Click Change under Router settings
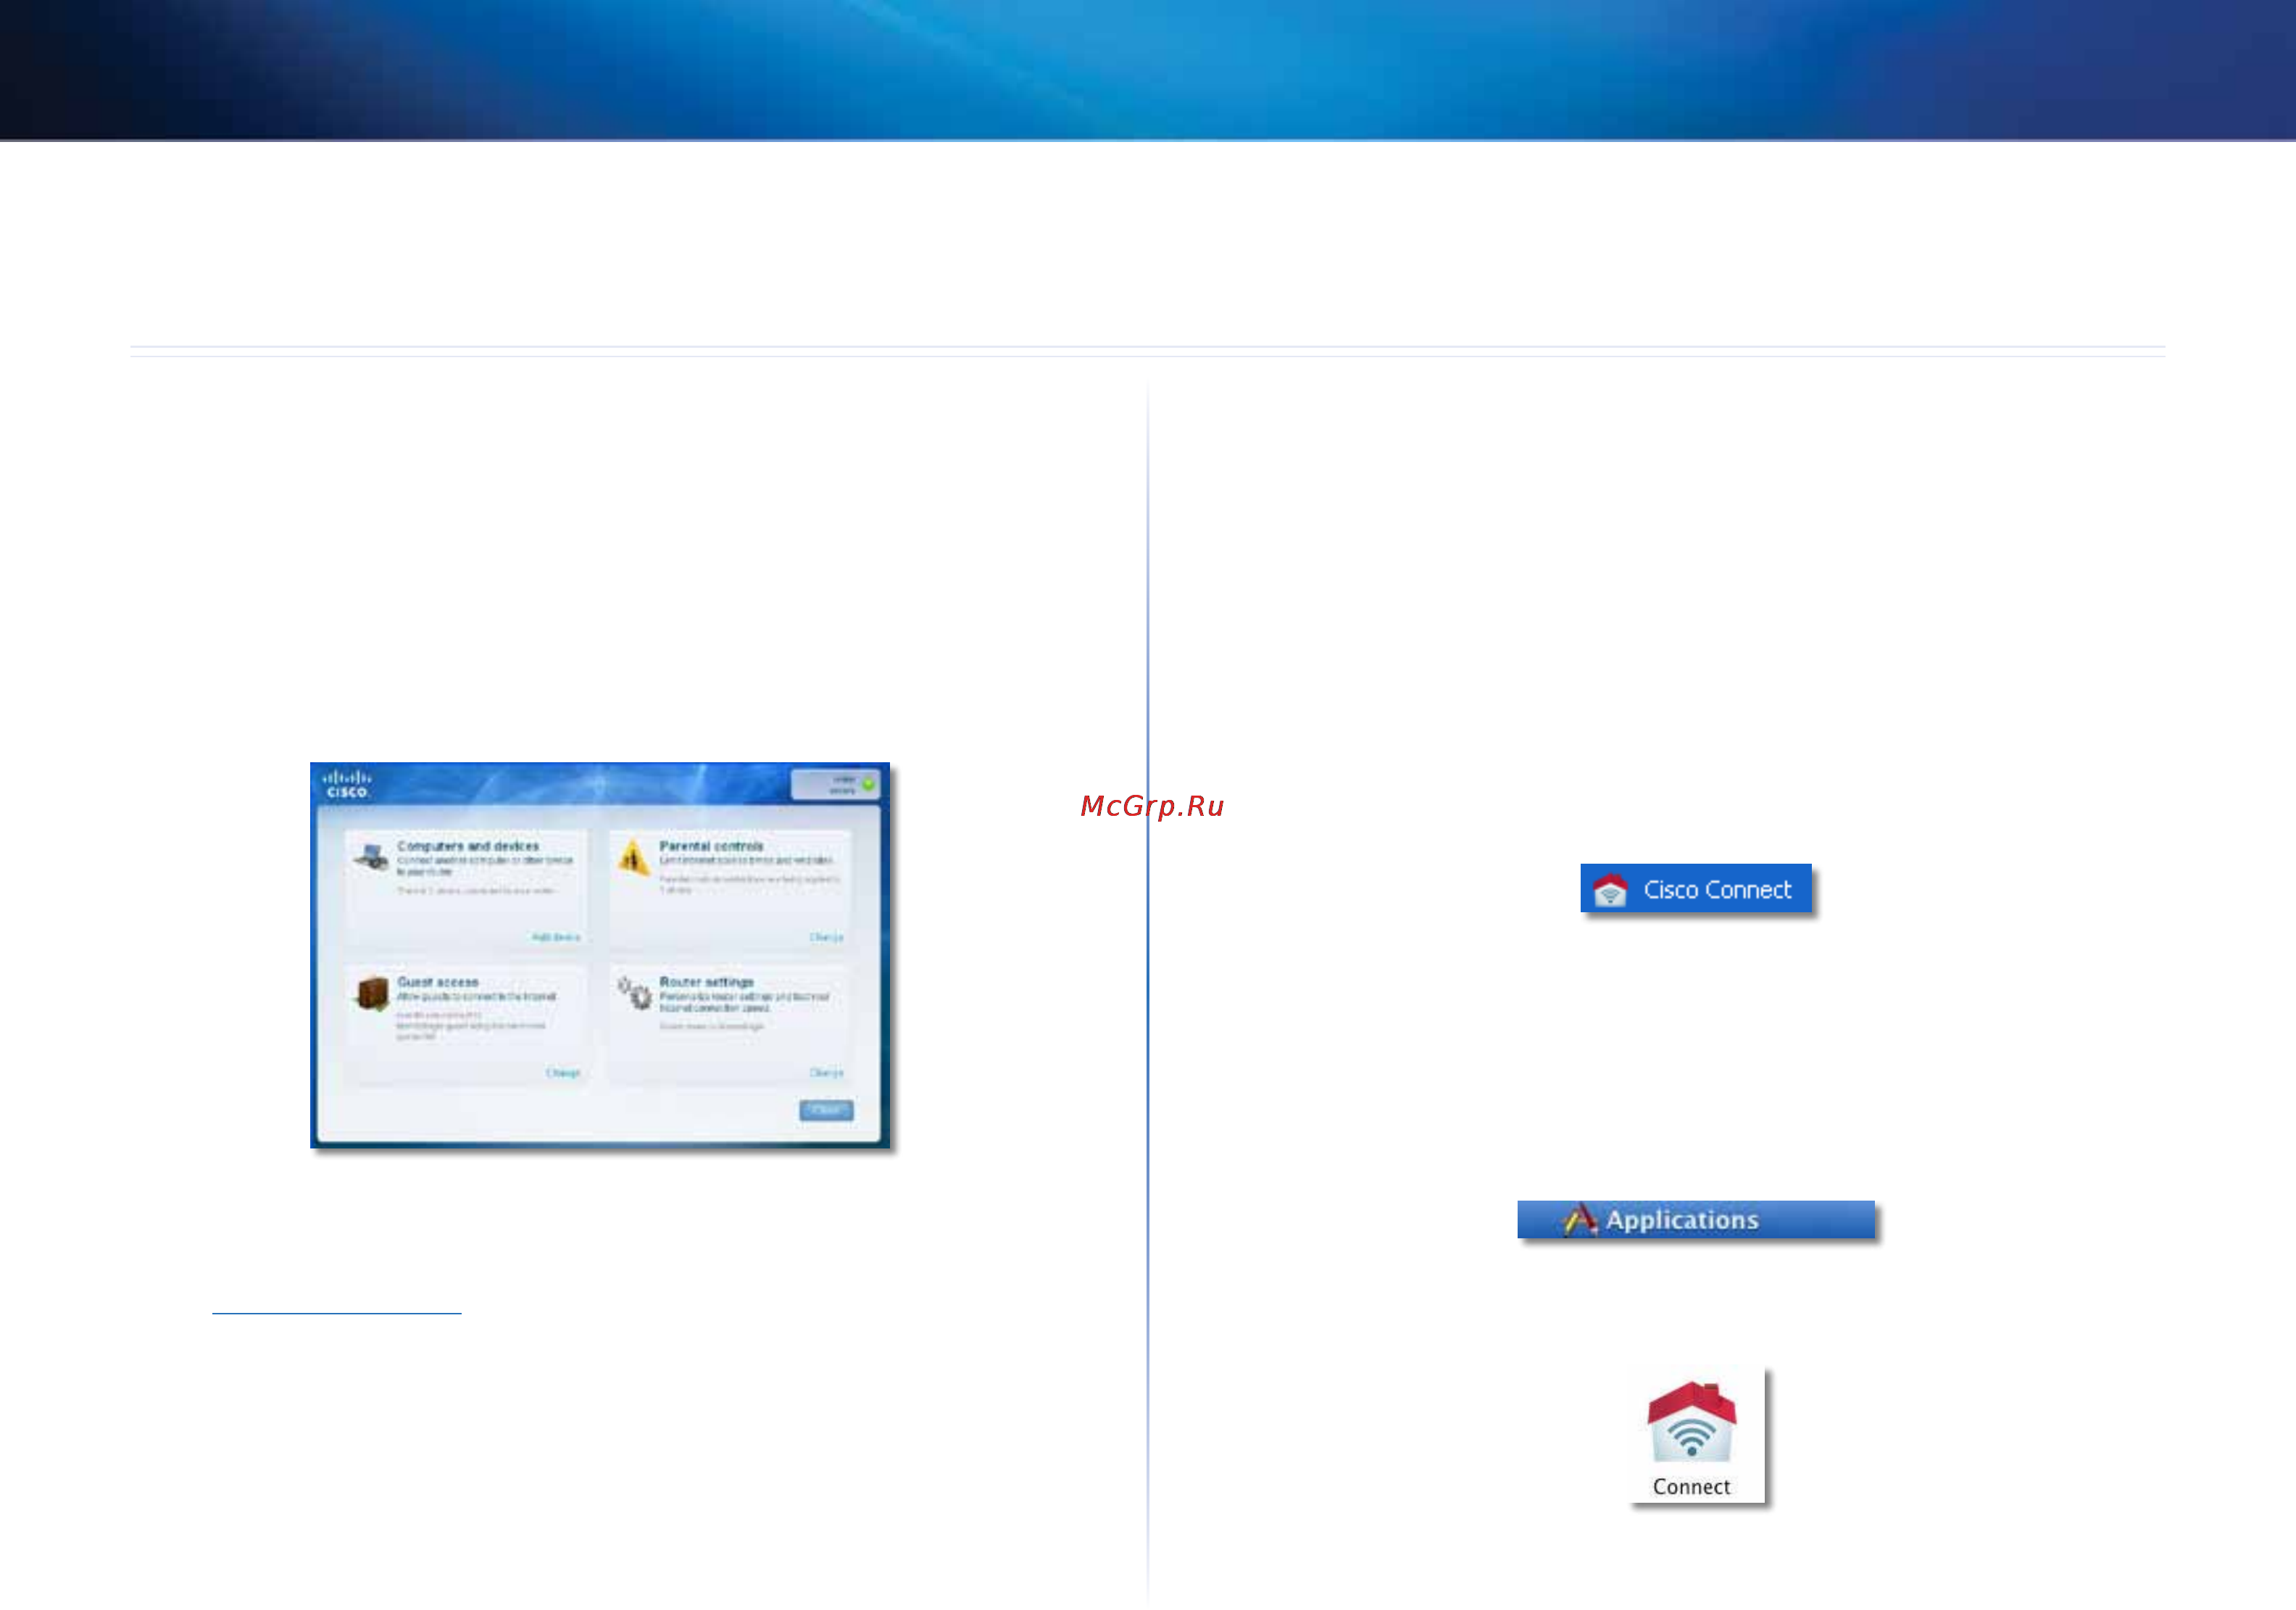 point(826,1072)
